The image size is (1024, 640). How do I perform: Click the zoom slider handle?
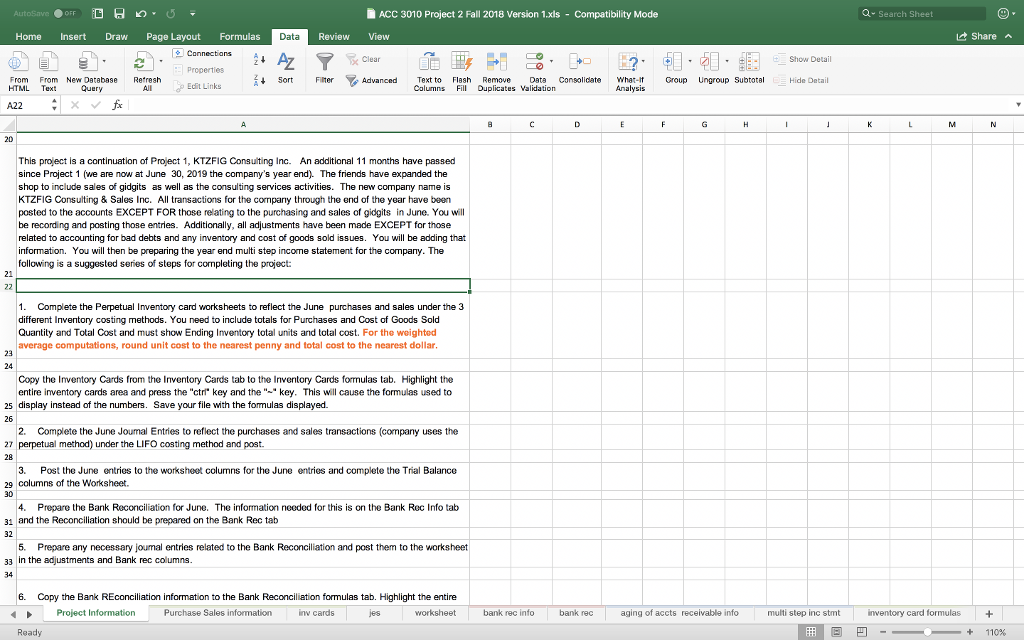click(x=927, y=632)
